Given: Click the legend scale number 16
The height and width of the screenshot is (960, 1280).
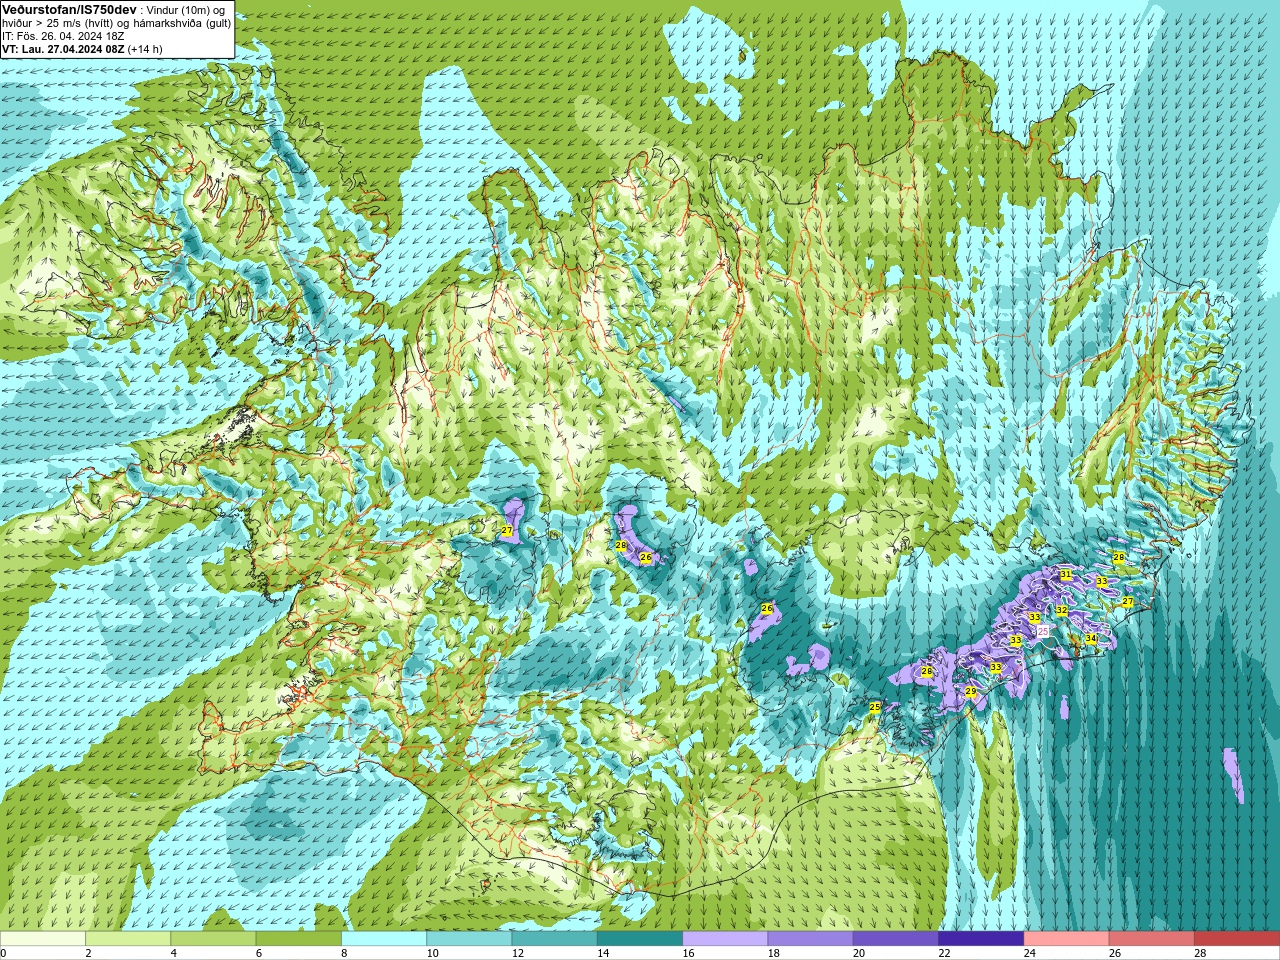Looking at the screenshot, I should pos(689,953).
